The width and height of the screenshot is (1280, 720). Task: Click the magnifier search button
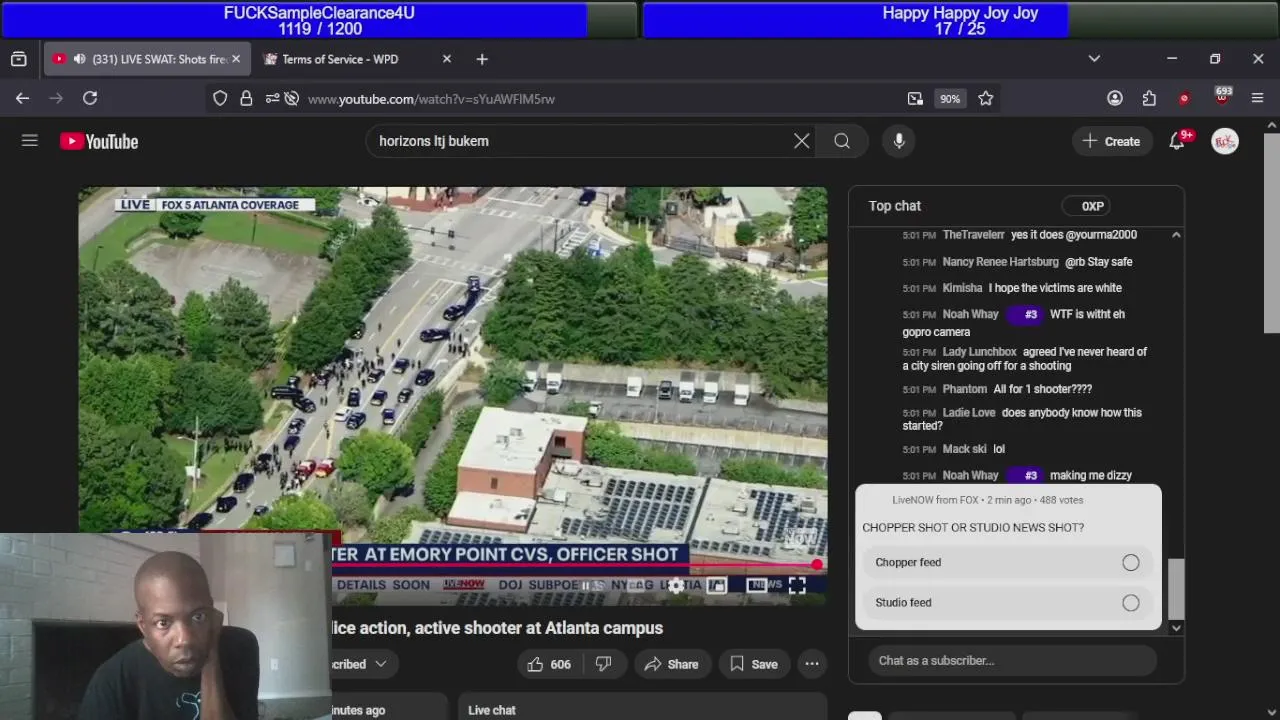[842, 141]
